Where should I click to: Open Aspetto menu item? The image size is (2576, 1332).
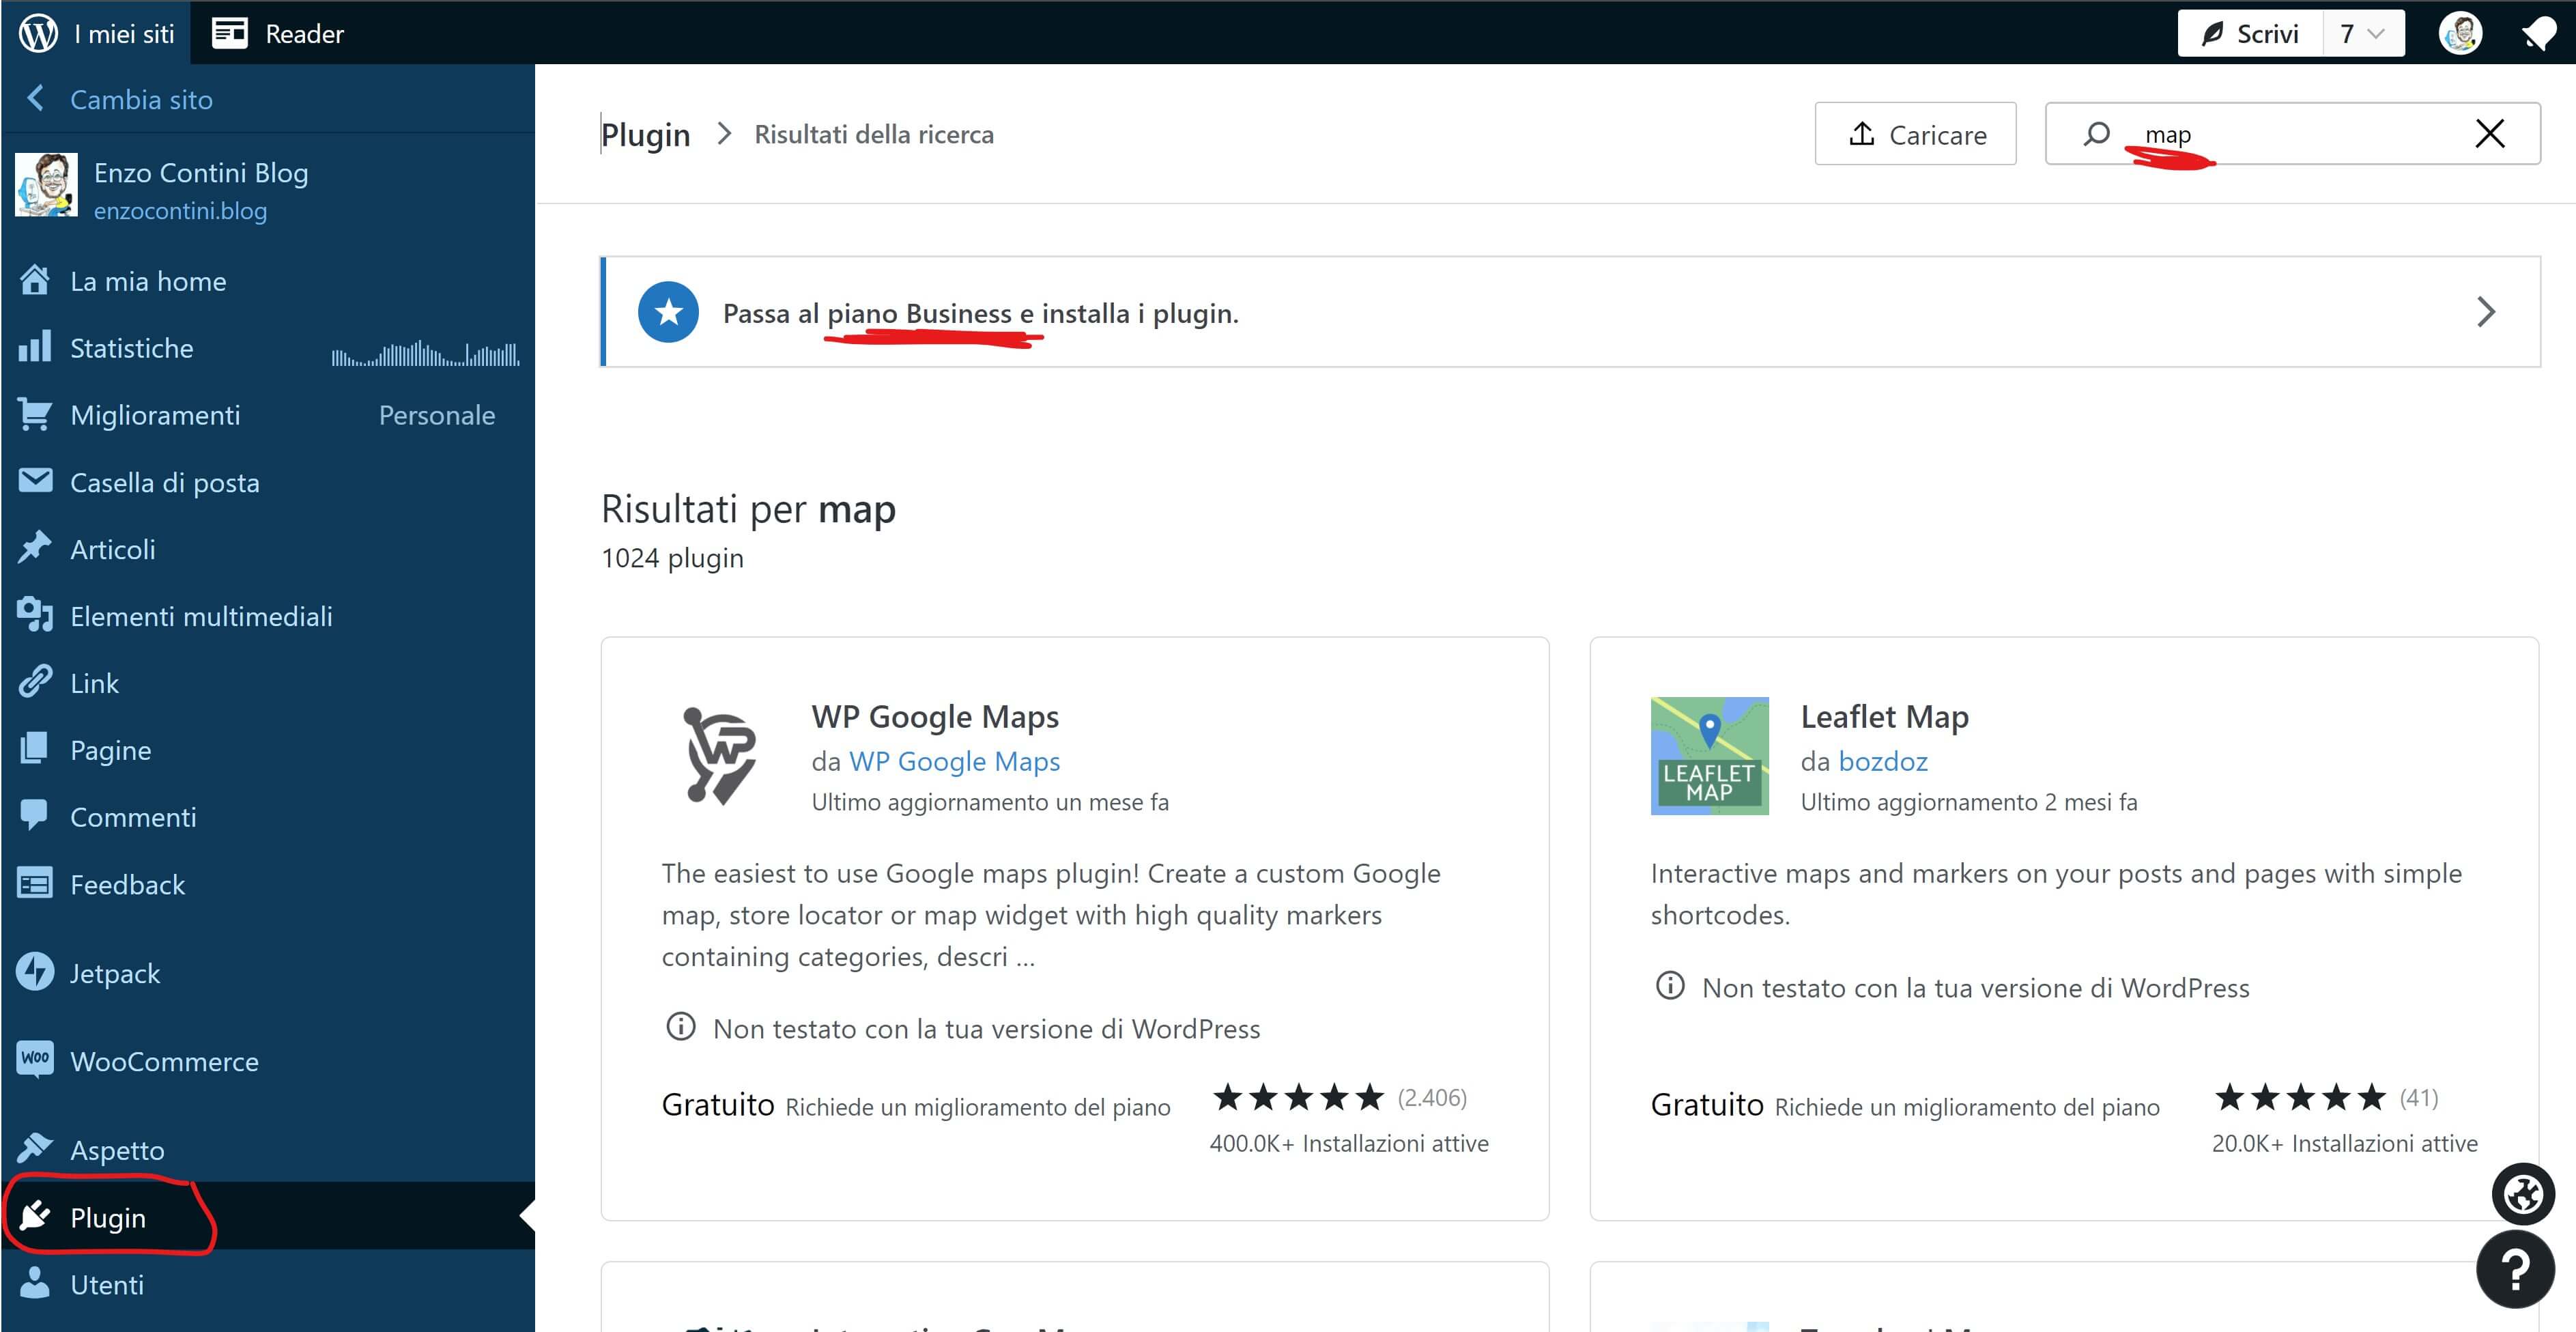[x=117, y=1150]
